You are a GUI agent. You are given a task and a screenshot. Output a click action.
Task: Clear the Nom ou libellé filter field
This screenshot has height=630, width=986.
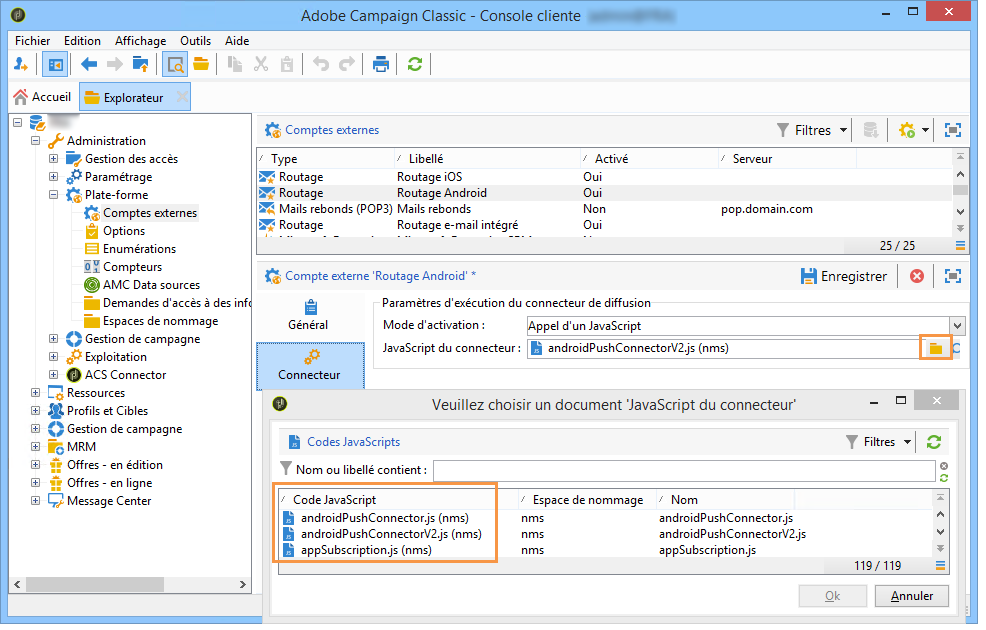(944, 466)
